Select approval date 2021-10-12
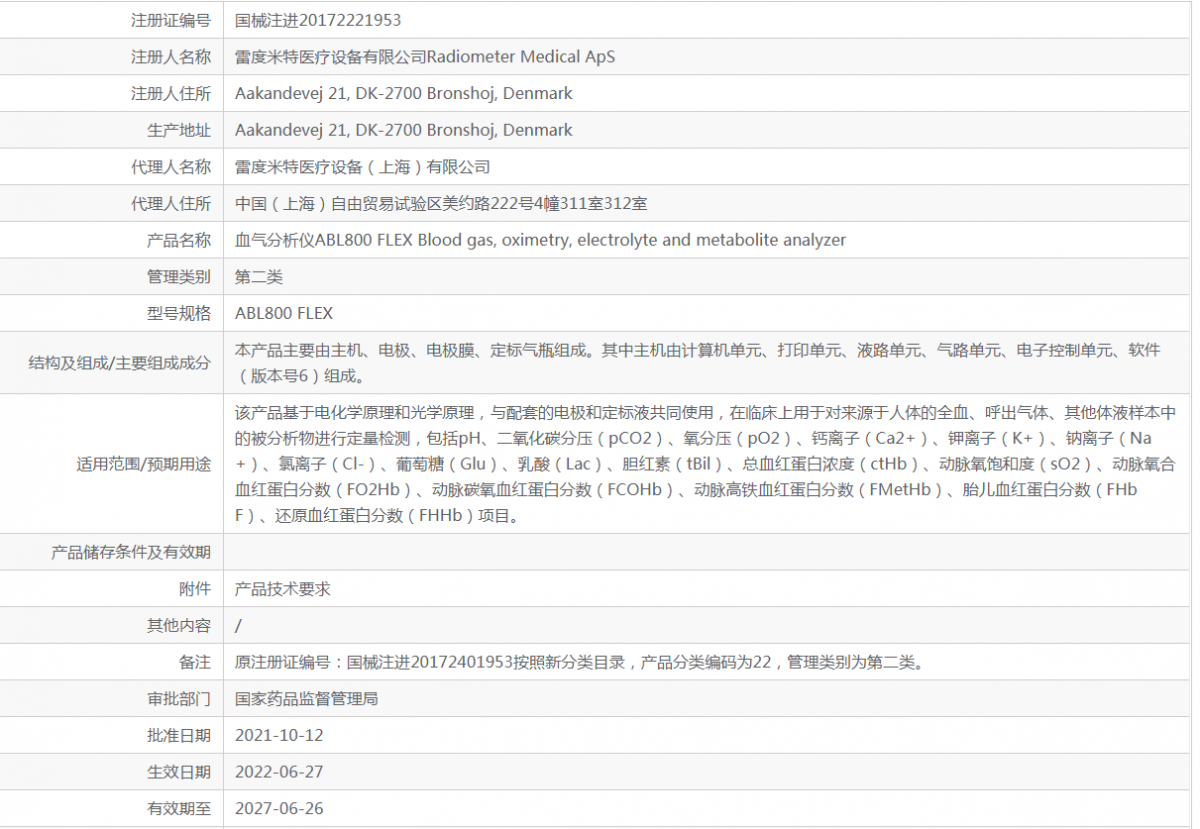 pos(279,735)
